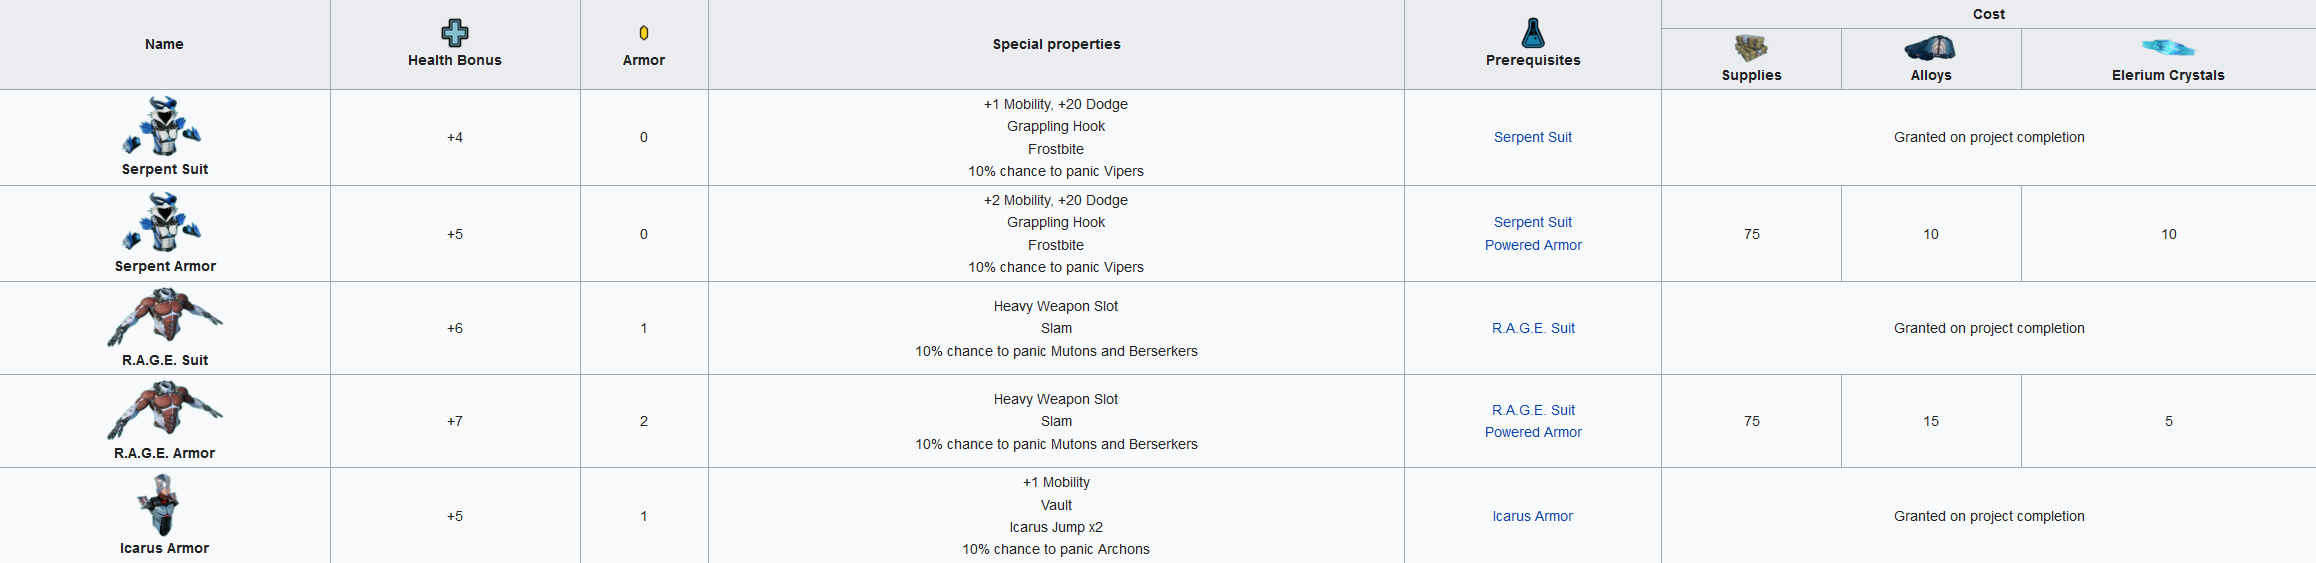The height and width of the screenshot is (563, 2316).
Task: Click the yellow Armor icon
Action: (644, 33)
